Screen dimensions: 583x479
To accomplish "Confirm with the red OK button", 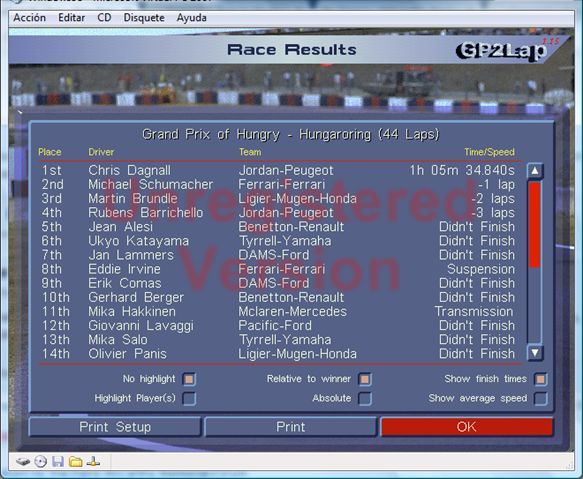I will (x=466, y=427).
